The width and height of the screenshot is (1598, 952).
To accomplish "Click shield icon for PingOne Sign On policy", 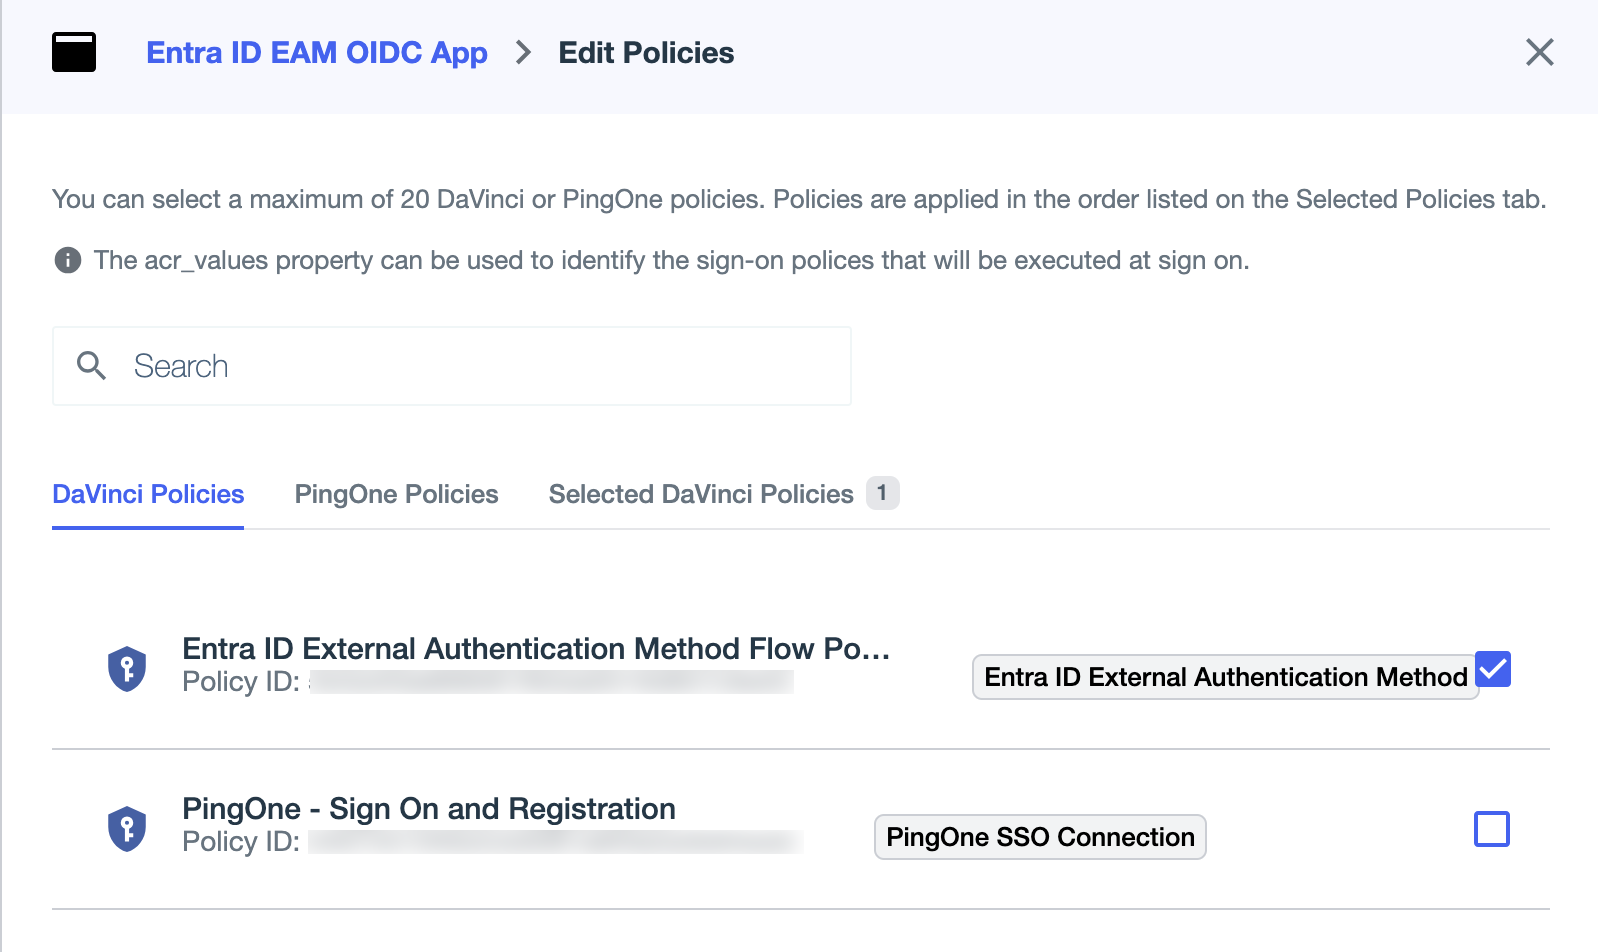I will 127,828.
